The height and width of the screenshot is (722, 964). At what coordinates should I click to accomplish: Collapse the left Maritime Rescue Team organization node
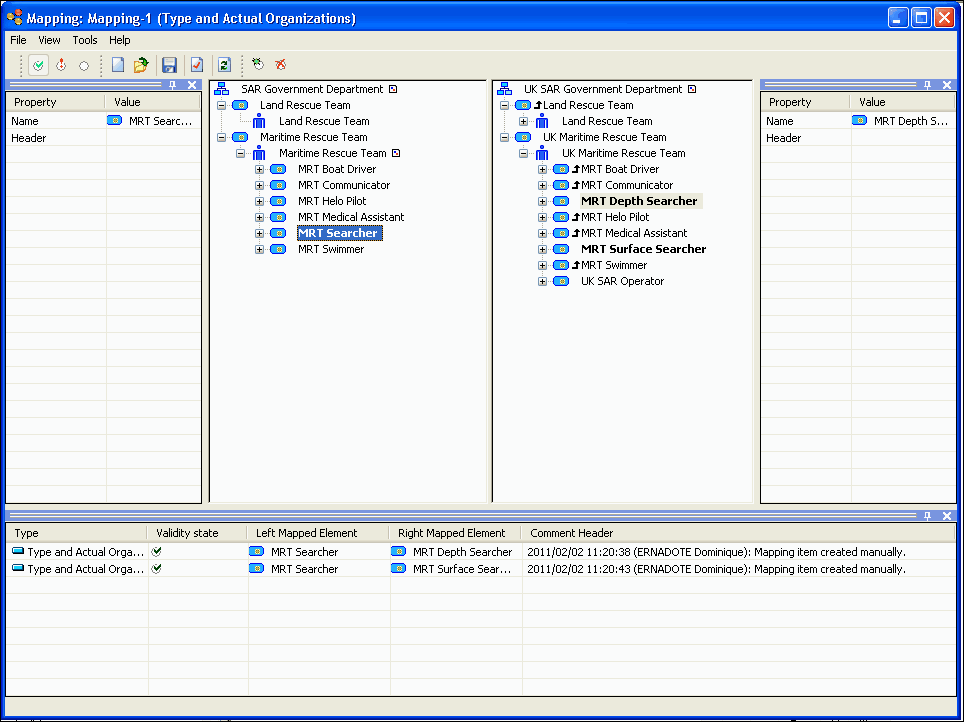pos(222,137)
